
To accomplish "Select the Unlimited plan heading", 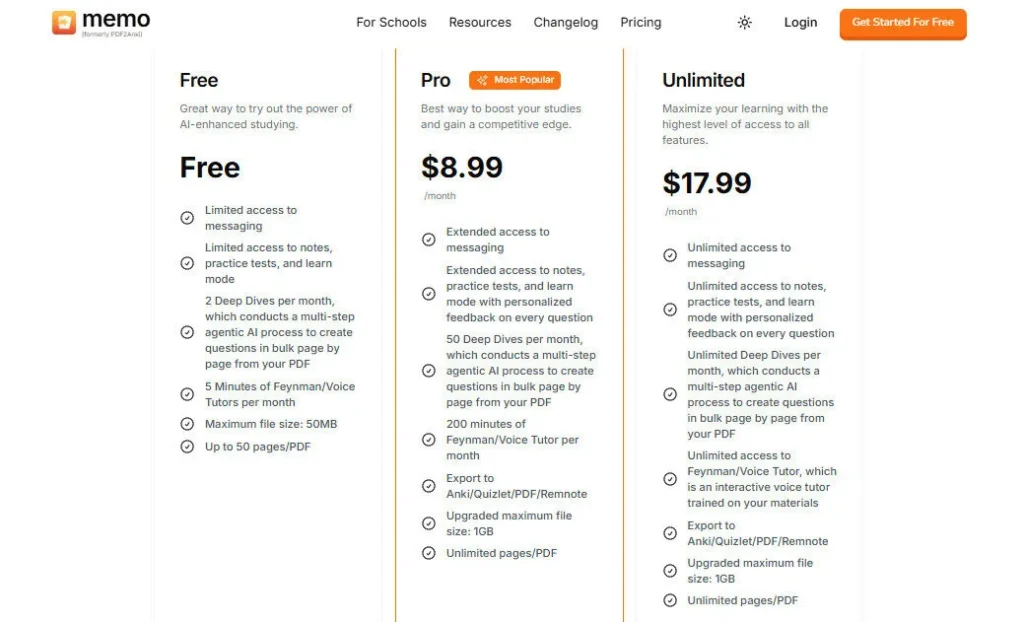I will point(703,80).
